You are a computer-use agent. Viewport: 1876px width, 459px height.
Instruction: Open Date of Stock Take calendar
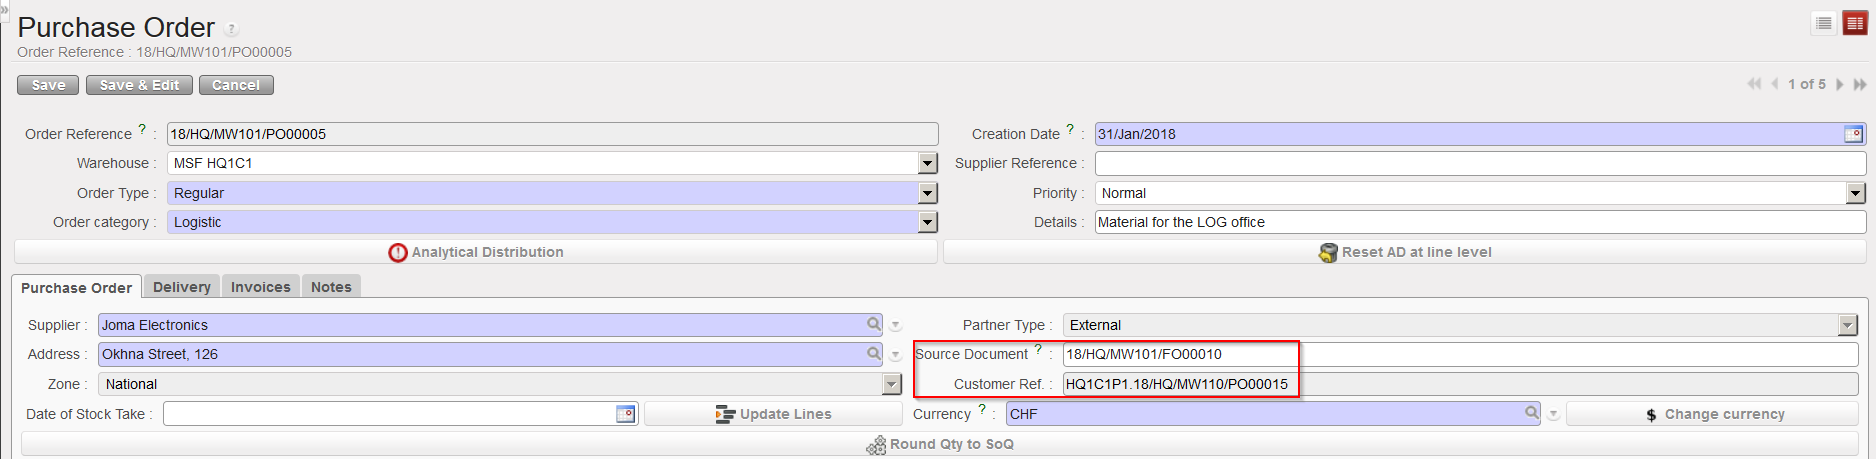[625, 414]
